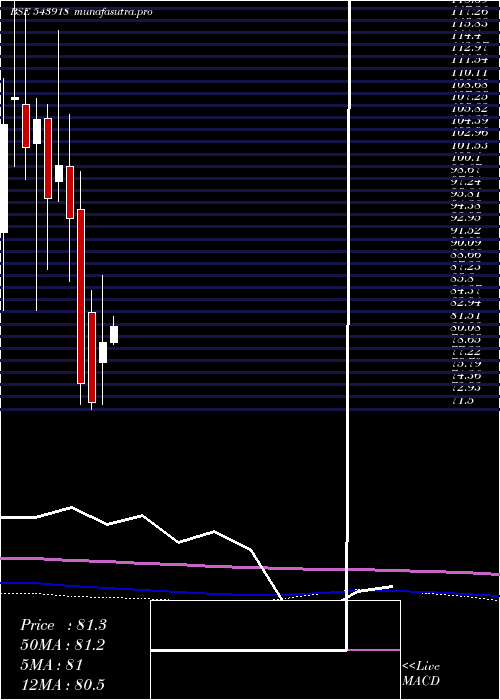500x700 pixels.
Task: Click the tallest red candlestick body
Action: pos(81,296)
